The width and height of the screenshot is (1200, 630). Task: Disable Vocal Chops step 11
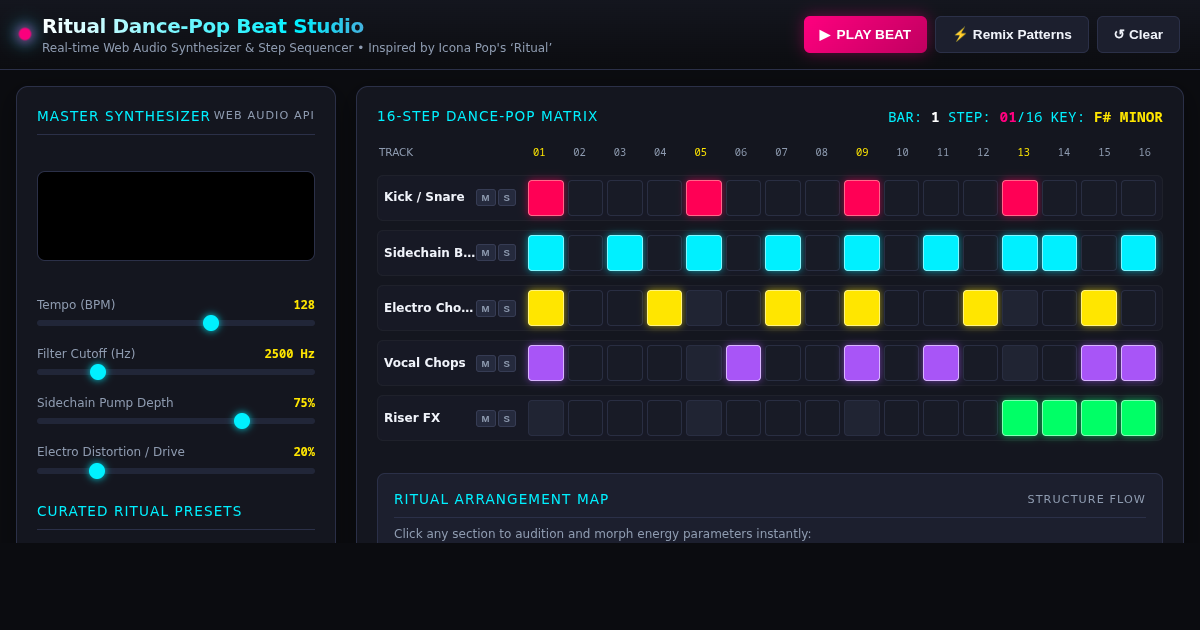click(941, 363)
